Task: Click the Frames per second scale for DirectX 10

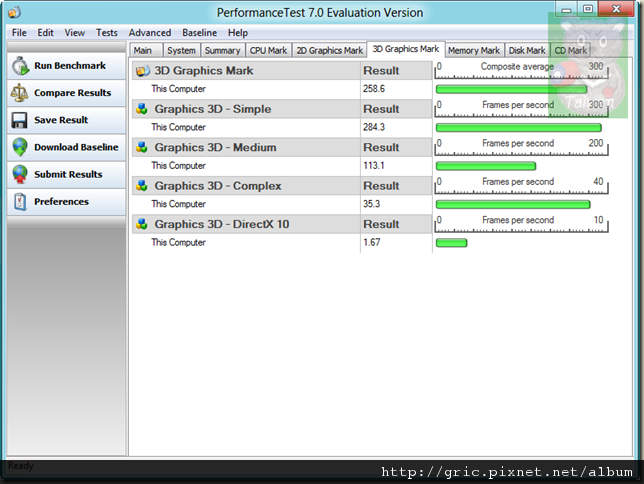Action: (521, 224)
